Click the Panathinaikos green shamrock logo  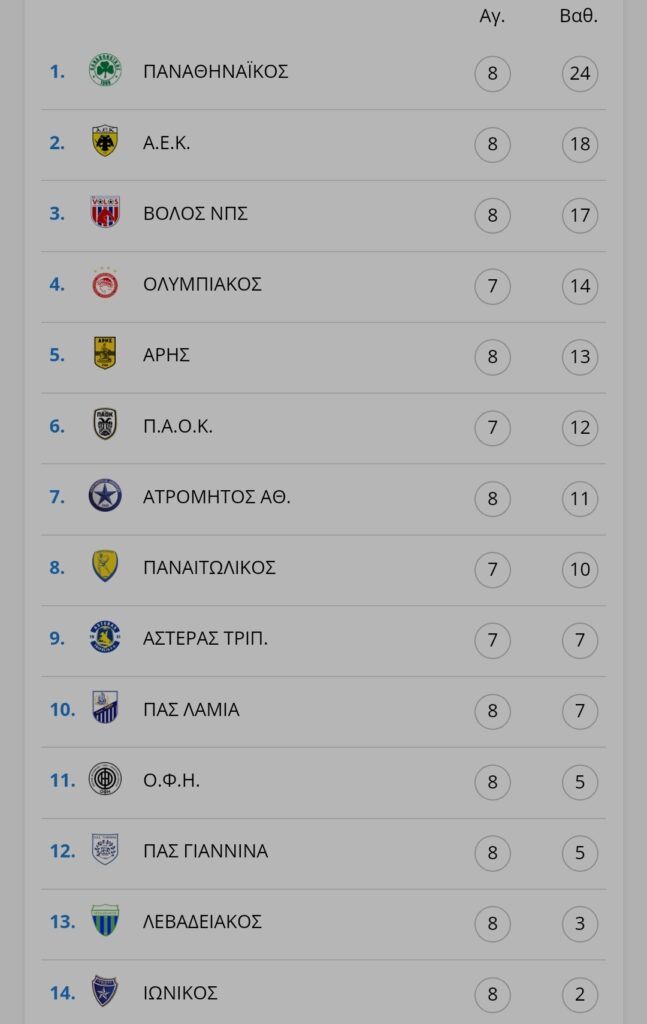(x=104, y=70)
